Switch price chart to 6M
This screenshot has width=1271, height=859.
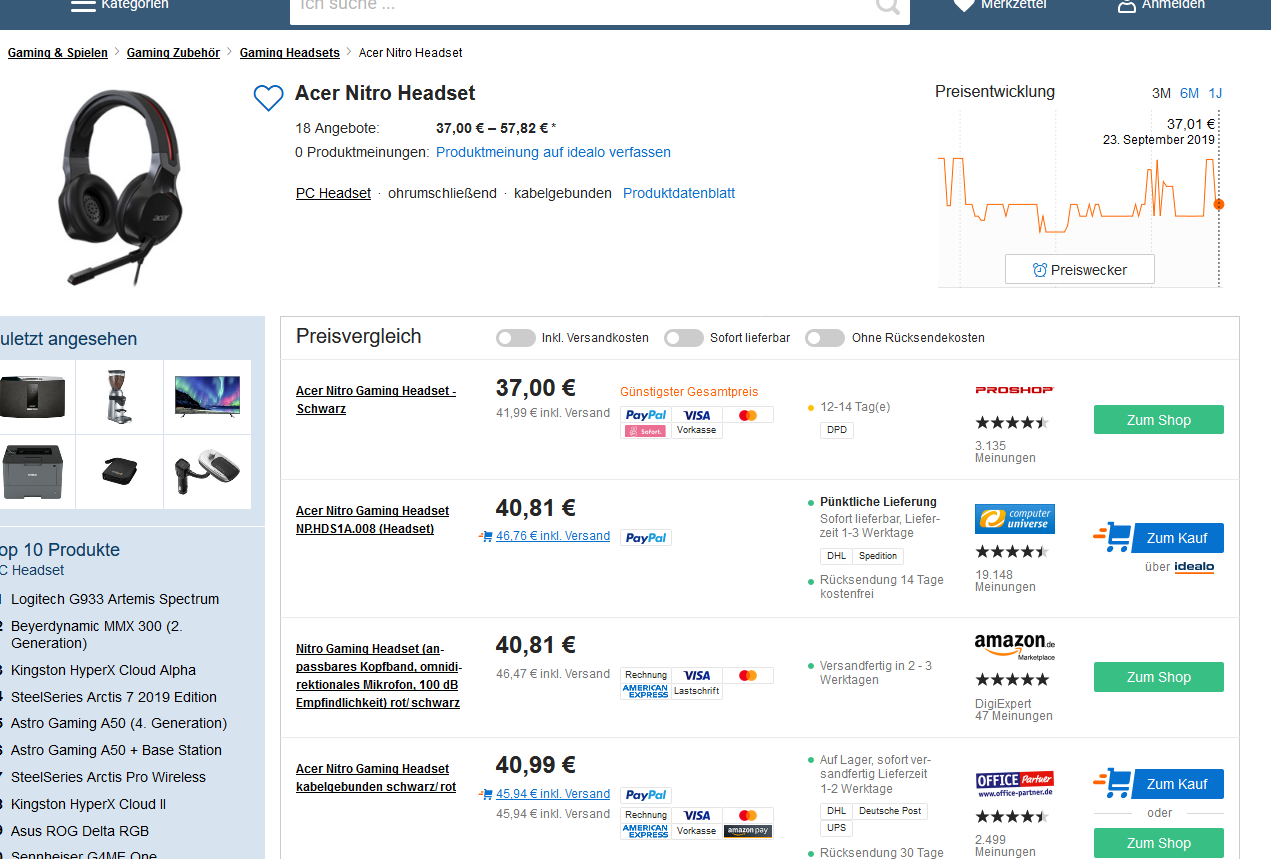(1189, 93)
